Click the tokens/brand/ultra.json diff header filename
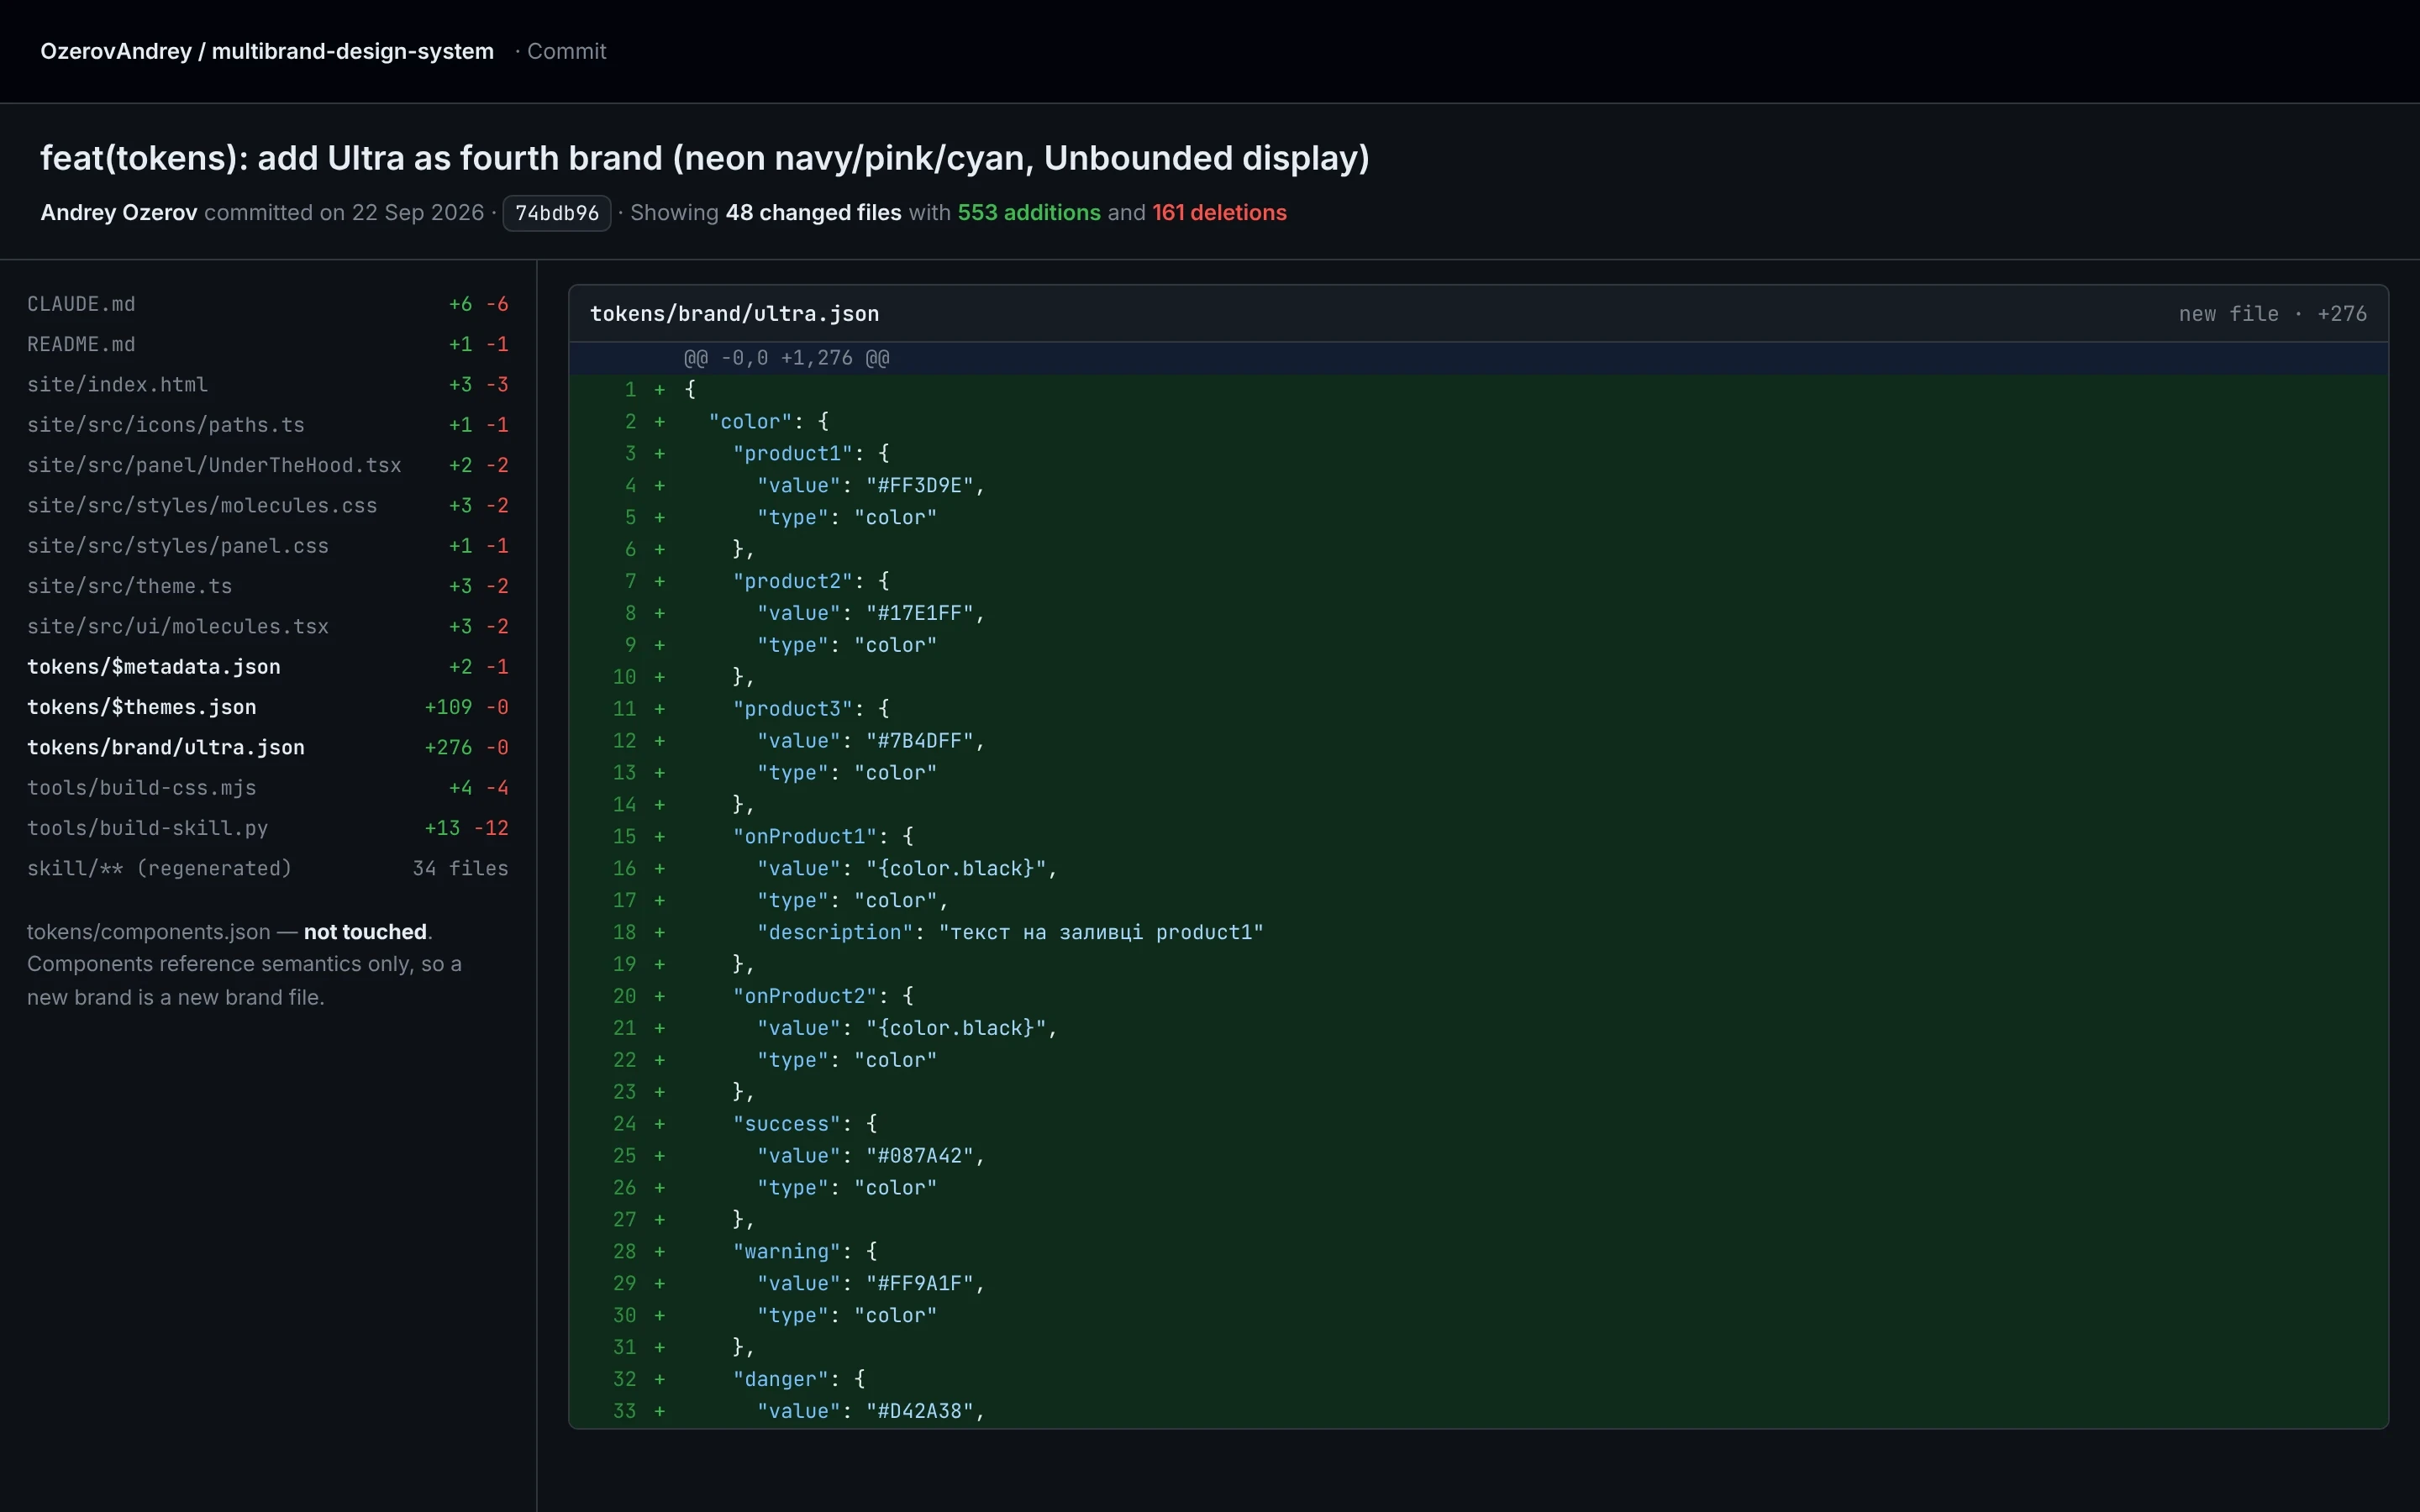 point(734,314)
